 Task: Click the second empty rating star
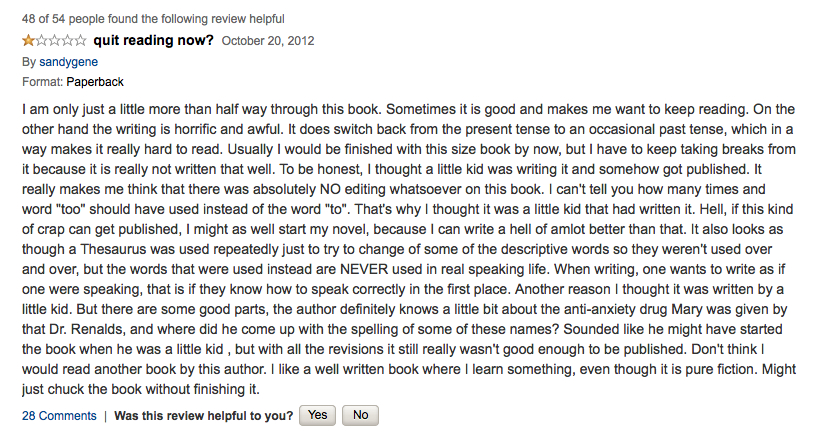click(x=41, y=40)
